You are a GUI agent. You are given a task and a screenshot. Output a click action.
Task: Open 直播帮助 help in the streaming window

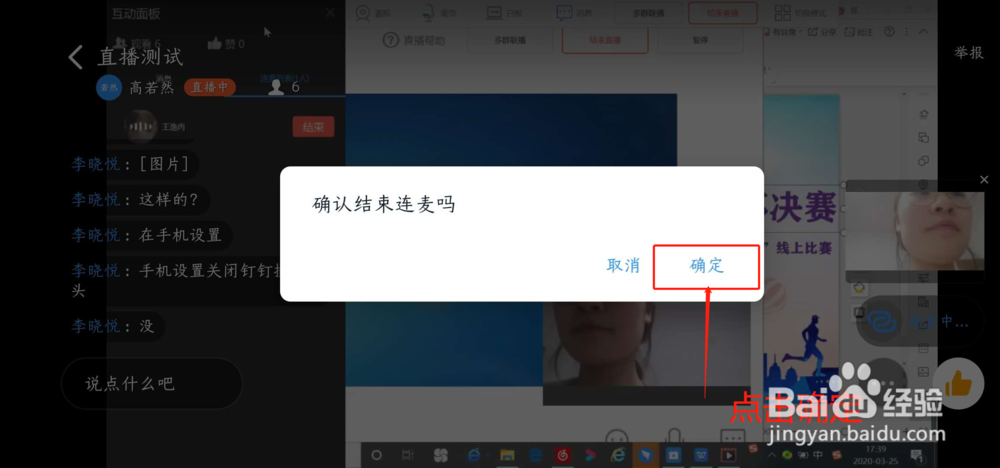click(414, 40)
